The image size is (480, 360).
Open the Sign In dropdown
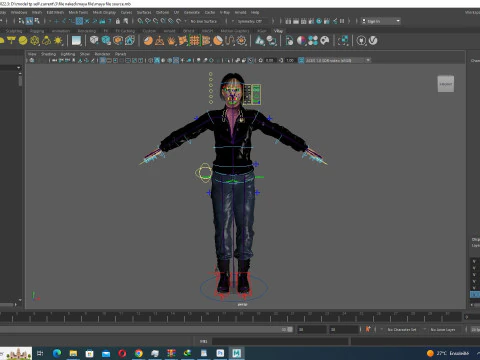click(x=381, y=21)
